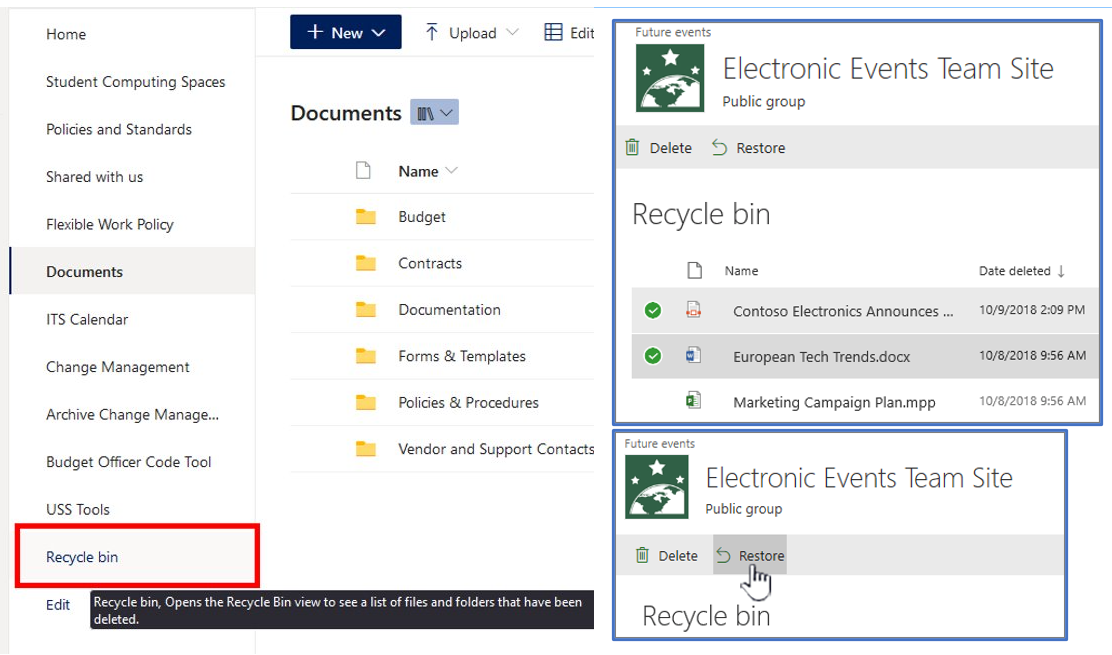Screen dimensions: 1112x655
Task: Click the Edit link below the navigation list
Action: coord(58,604)
